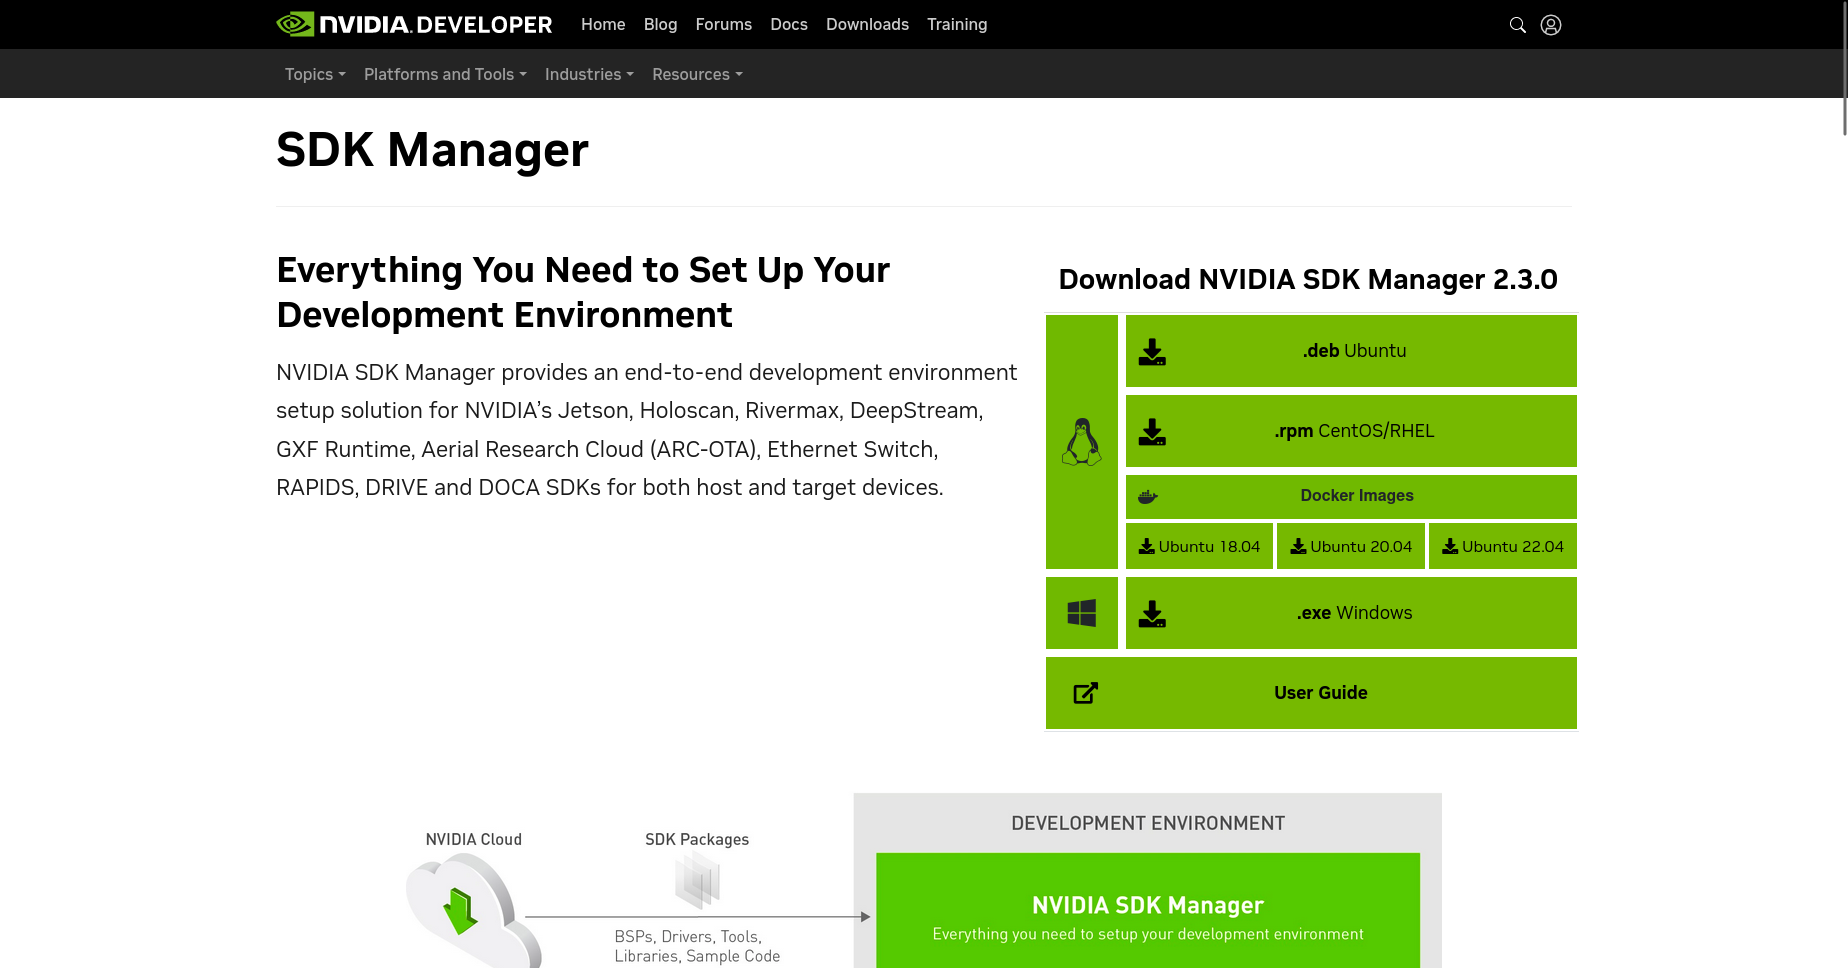This screenshot has width=1848, height=968.
Task: Open the Industries dropdown menu
Action: 589,74
